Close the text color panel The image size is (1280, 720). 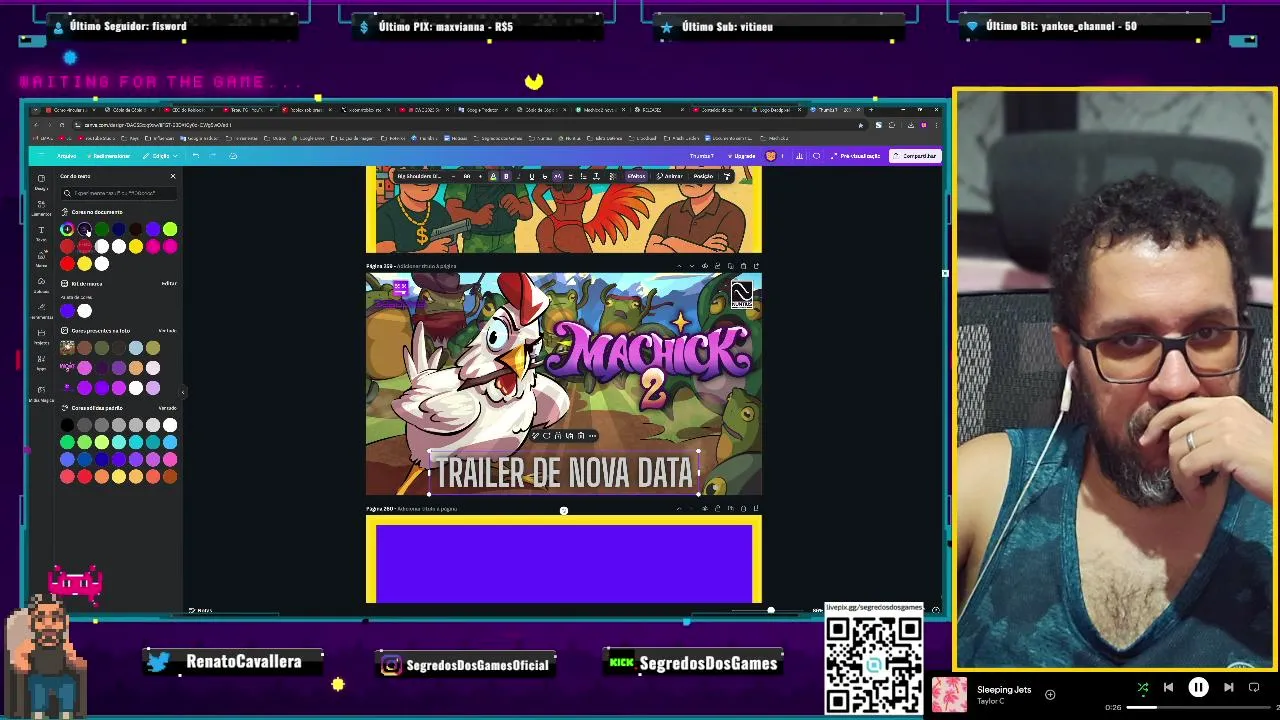point(172,176)
